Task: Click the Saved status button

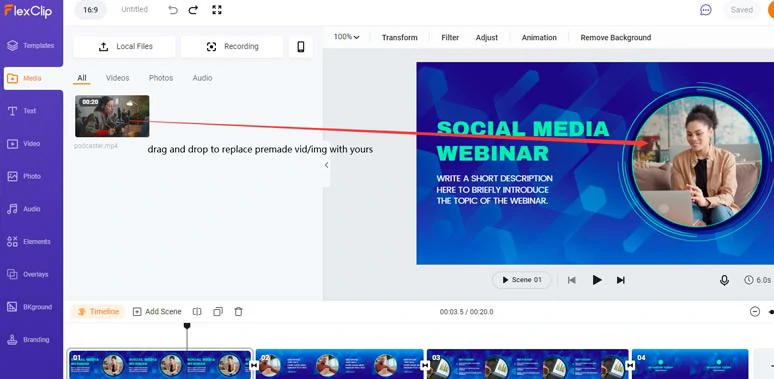Action: (741, 10)
